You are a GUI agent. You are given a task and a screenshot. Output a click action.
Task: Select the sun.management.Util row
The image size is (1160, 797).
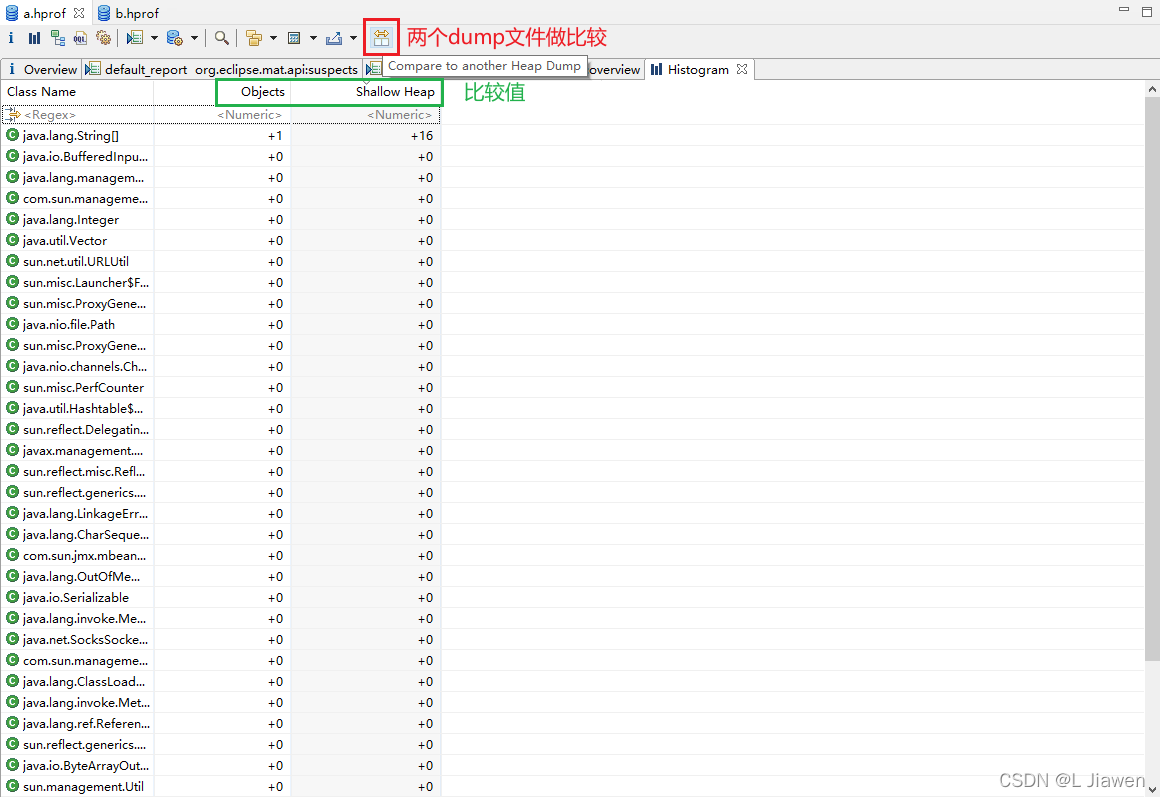coord(220,787)
